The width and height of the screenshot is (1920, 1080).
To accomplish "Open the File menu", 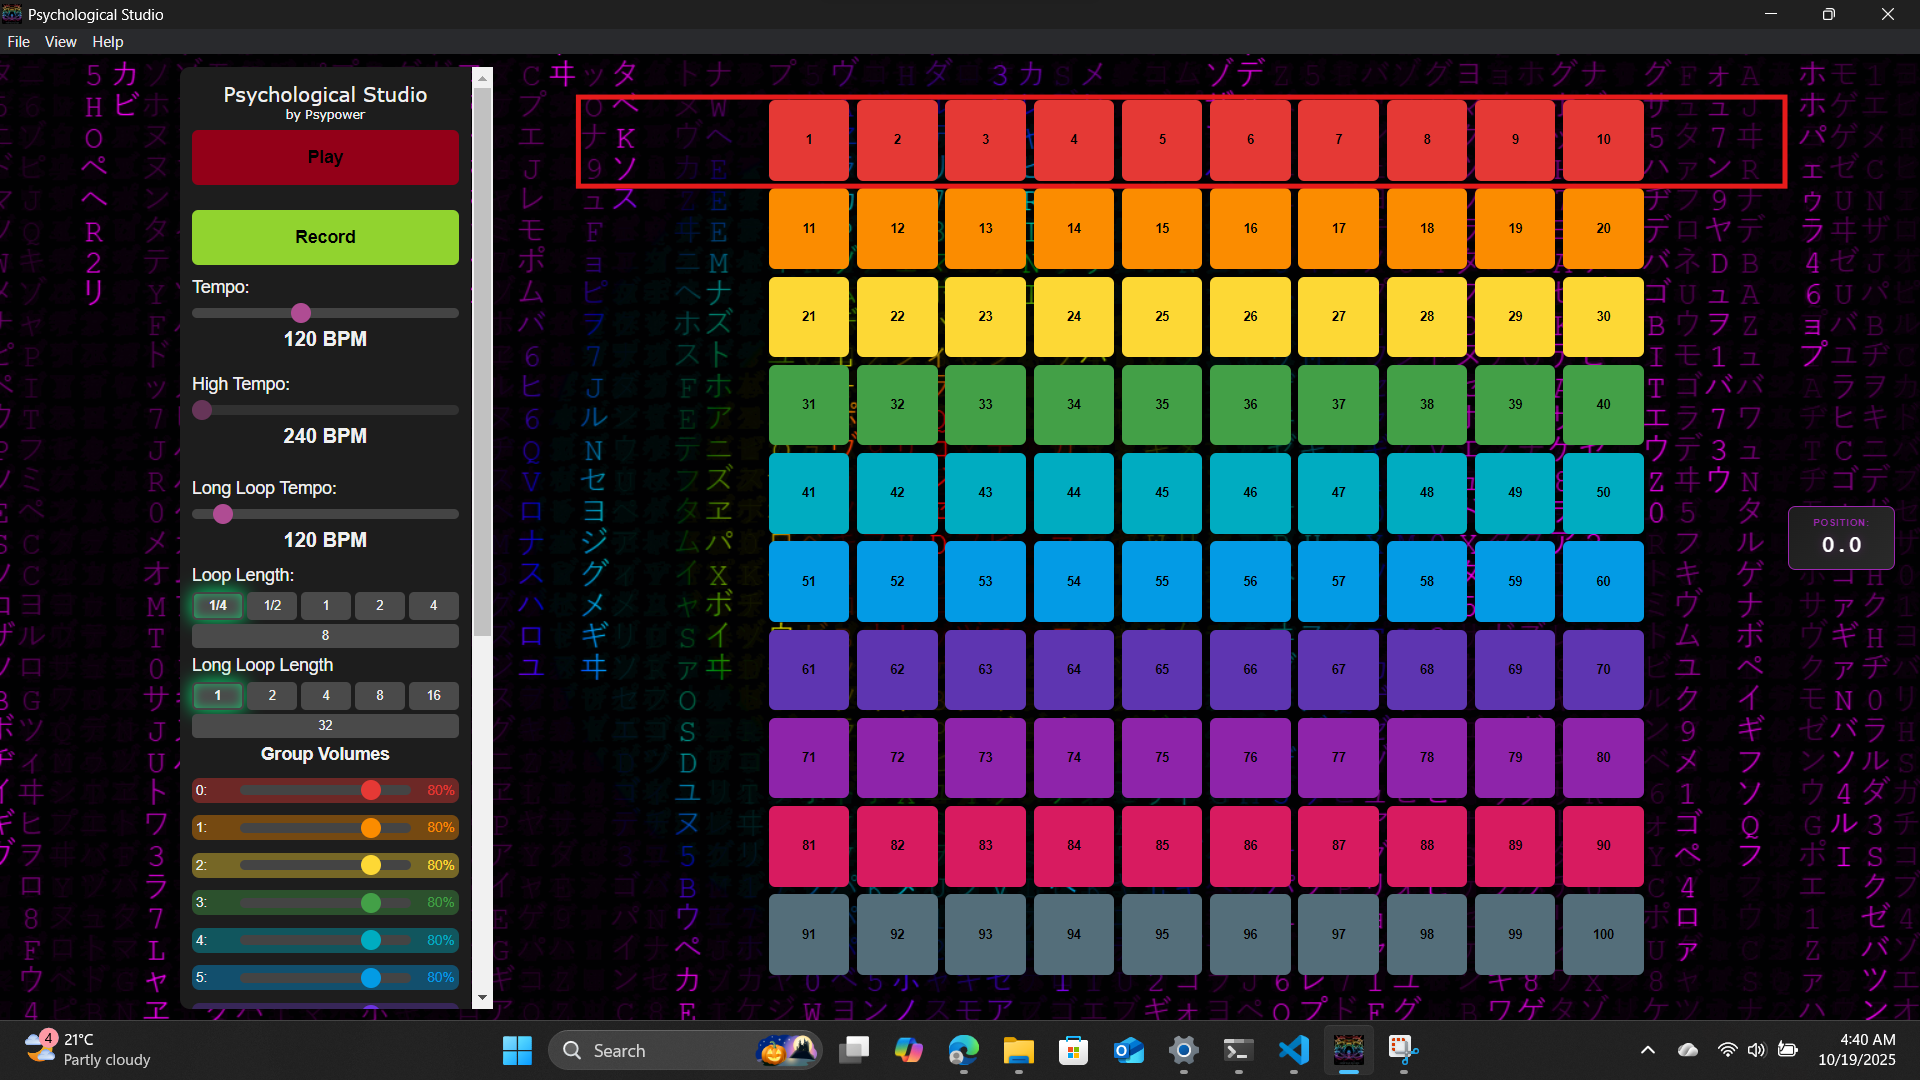I will pyautogui.click(x=18, y=42).
